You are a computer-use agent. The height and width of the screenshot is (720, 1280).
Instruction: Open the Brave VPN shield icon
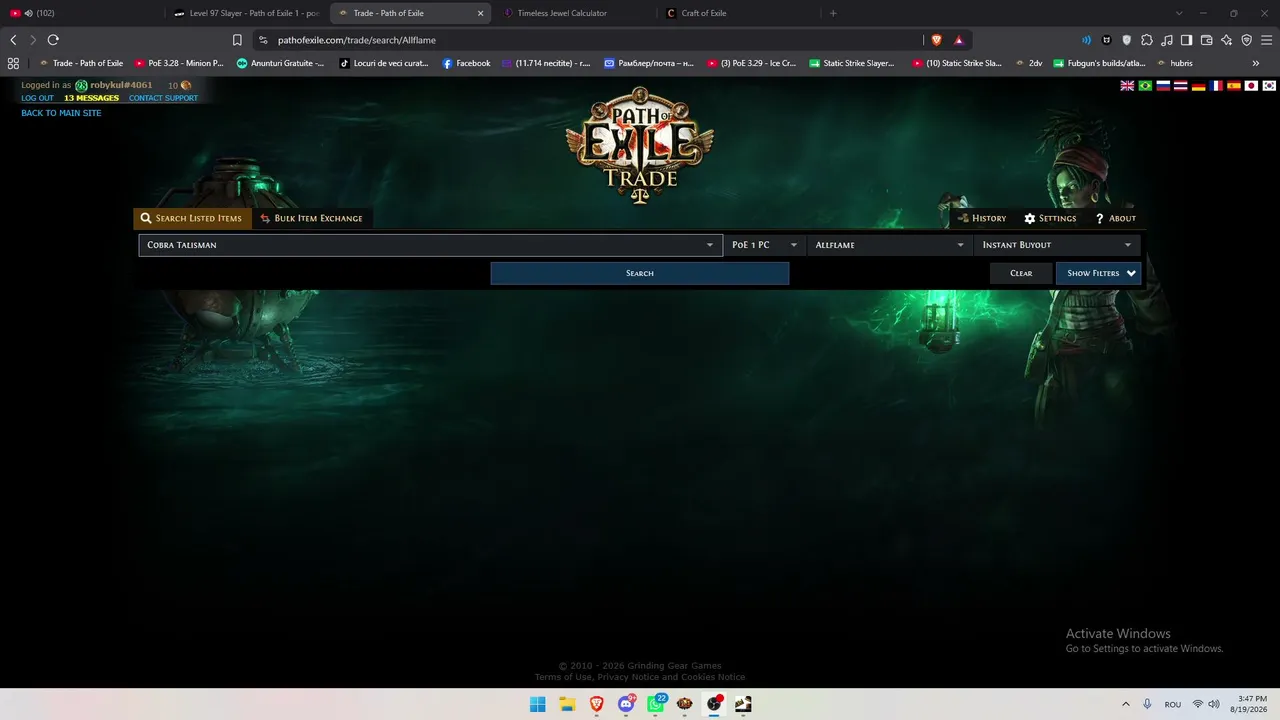[1246, 40]
